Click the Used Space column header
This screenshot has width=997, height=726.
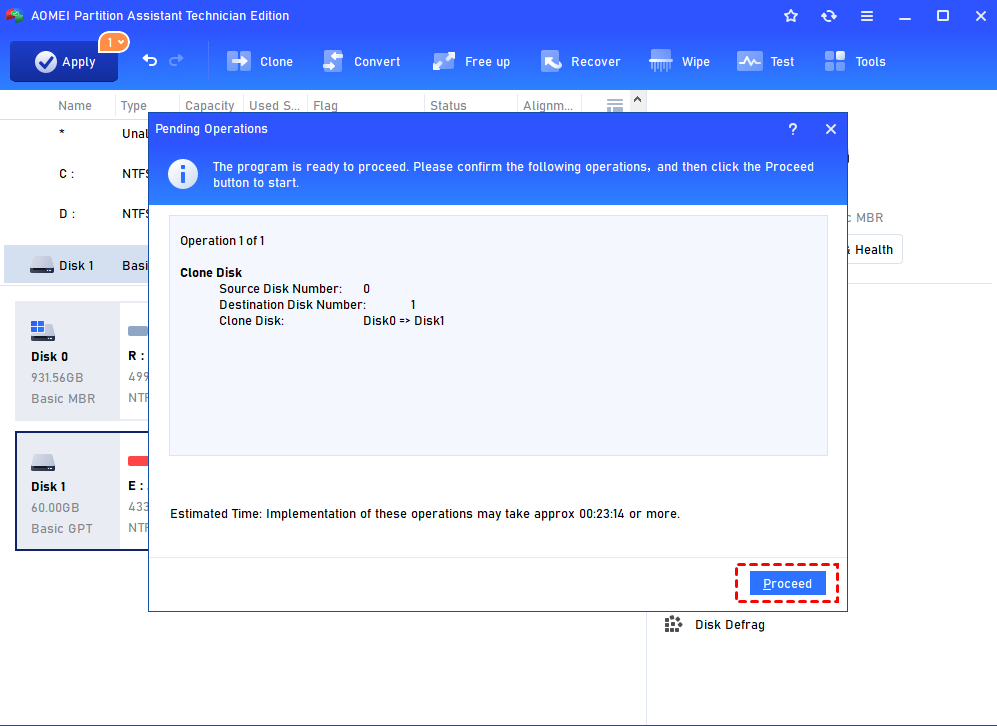coord(274,106)
